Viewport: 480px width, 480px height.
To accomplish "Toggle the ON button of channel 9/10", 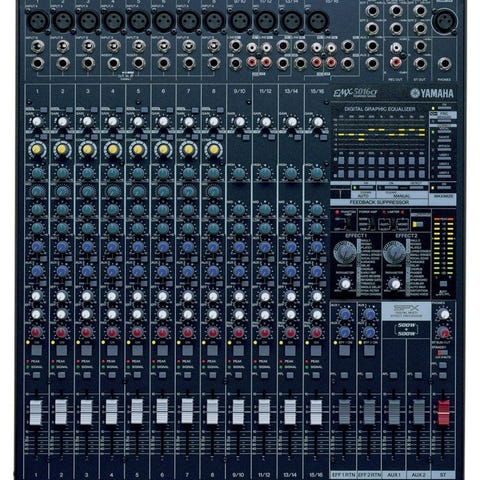I will click(x=238, y=350).
